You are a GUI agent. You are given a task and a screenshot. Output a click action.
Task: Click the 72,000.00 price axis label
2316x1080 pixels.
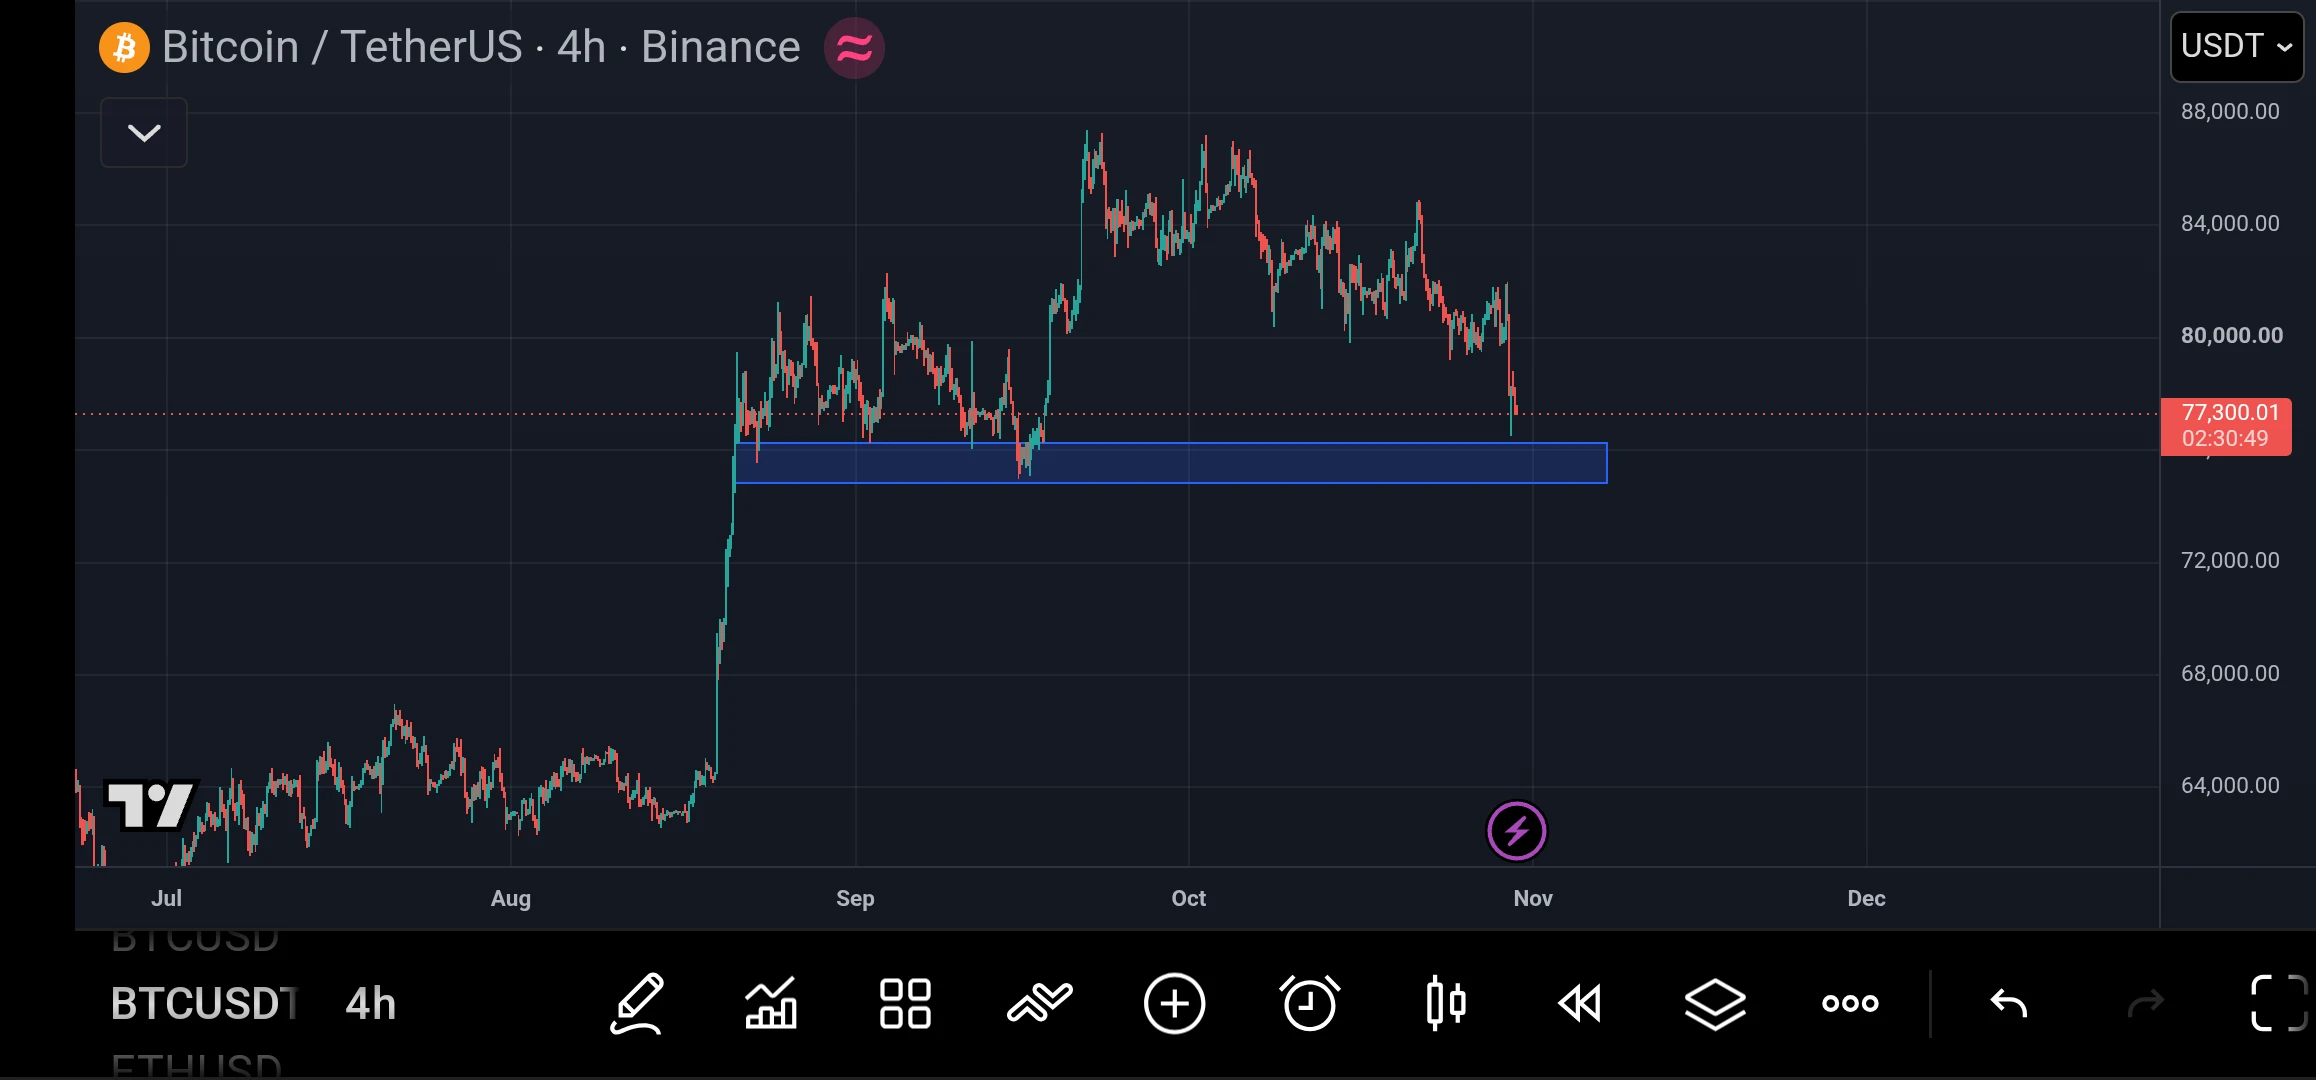(x=2231, y=560)
